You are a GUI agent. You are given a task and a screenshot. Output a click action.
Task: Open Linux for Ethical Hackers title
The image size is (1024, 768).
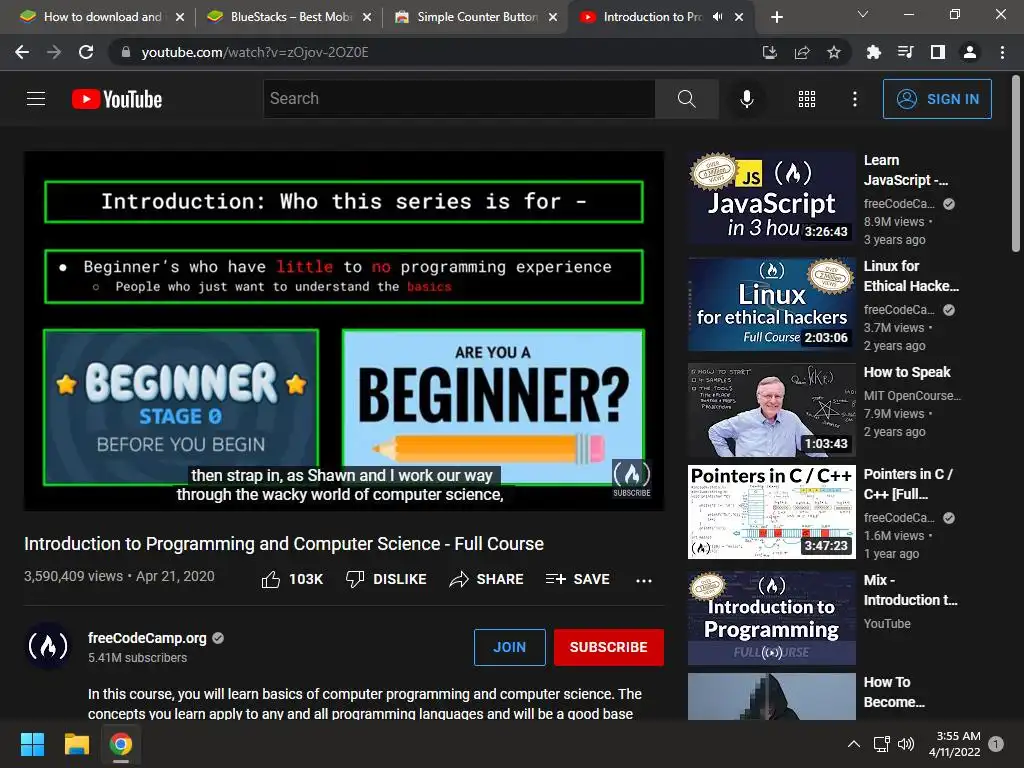pos(911,276)
